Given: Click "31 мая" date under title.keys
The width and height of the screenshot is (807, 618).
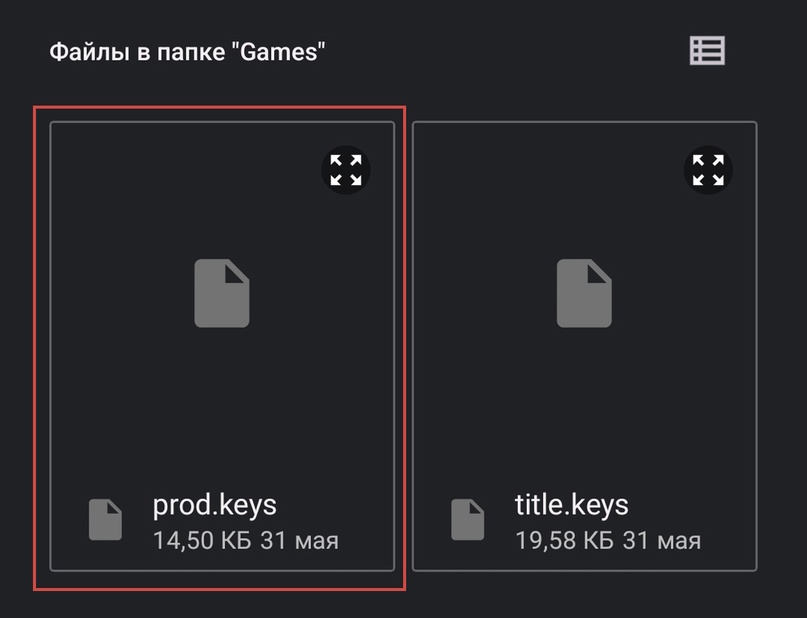Looking at the screenshot, I should pyautogui.click(x=661, y=542).
